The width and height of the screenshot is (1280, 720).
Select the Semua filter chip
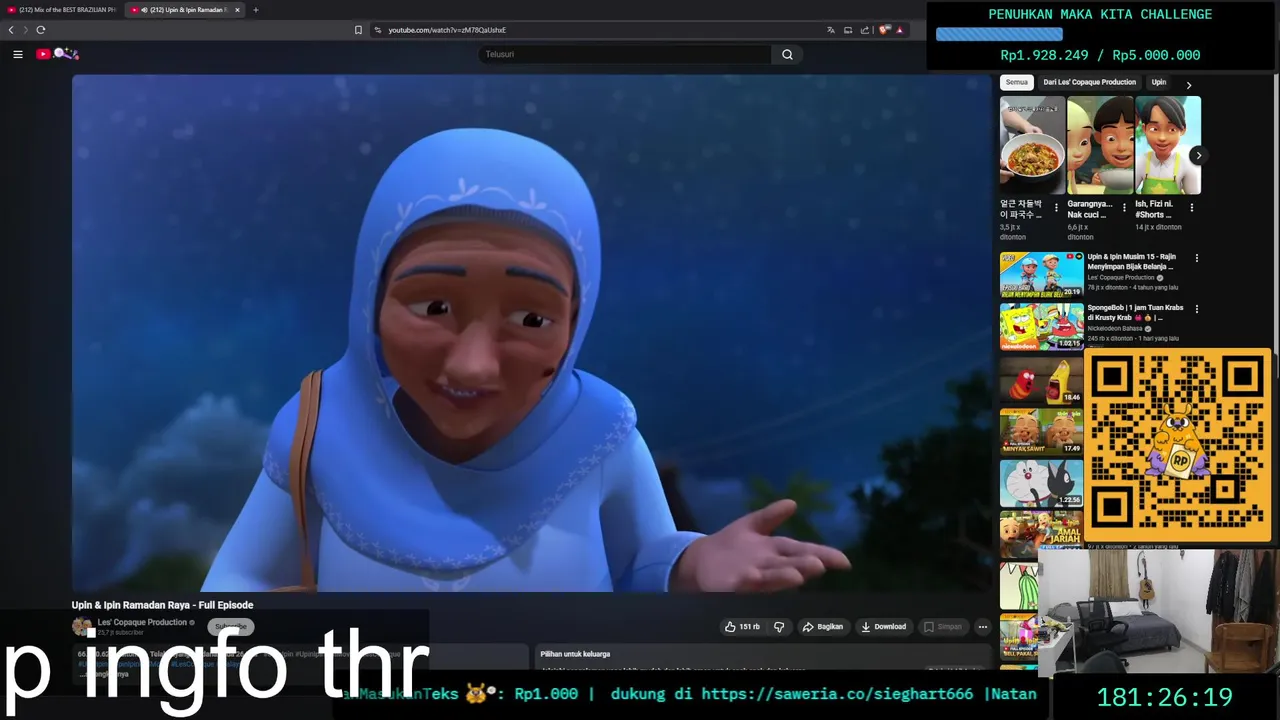(x=1017, y=82)
